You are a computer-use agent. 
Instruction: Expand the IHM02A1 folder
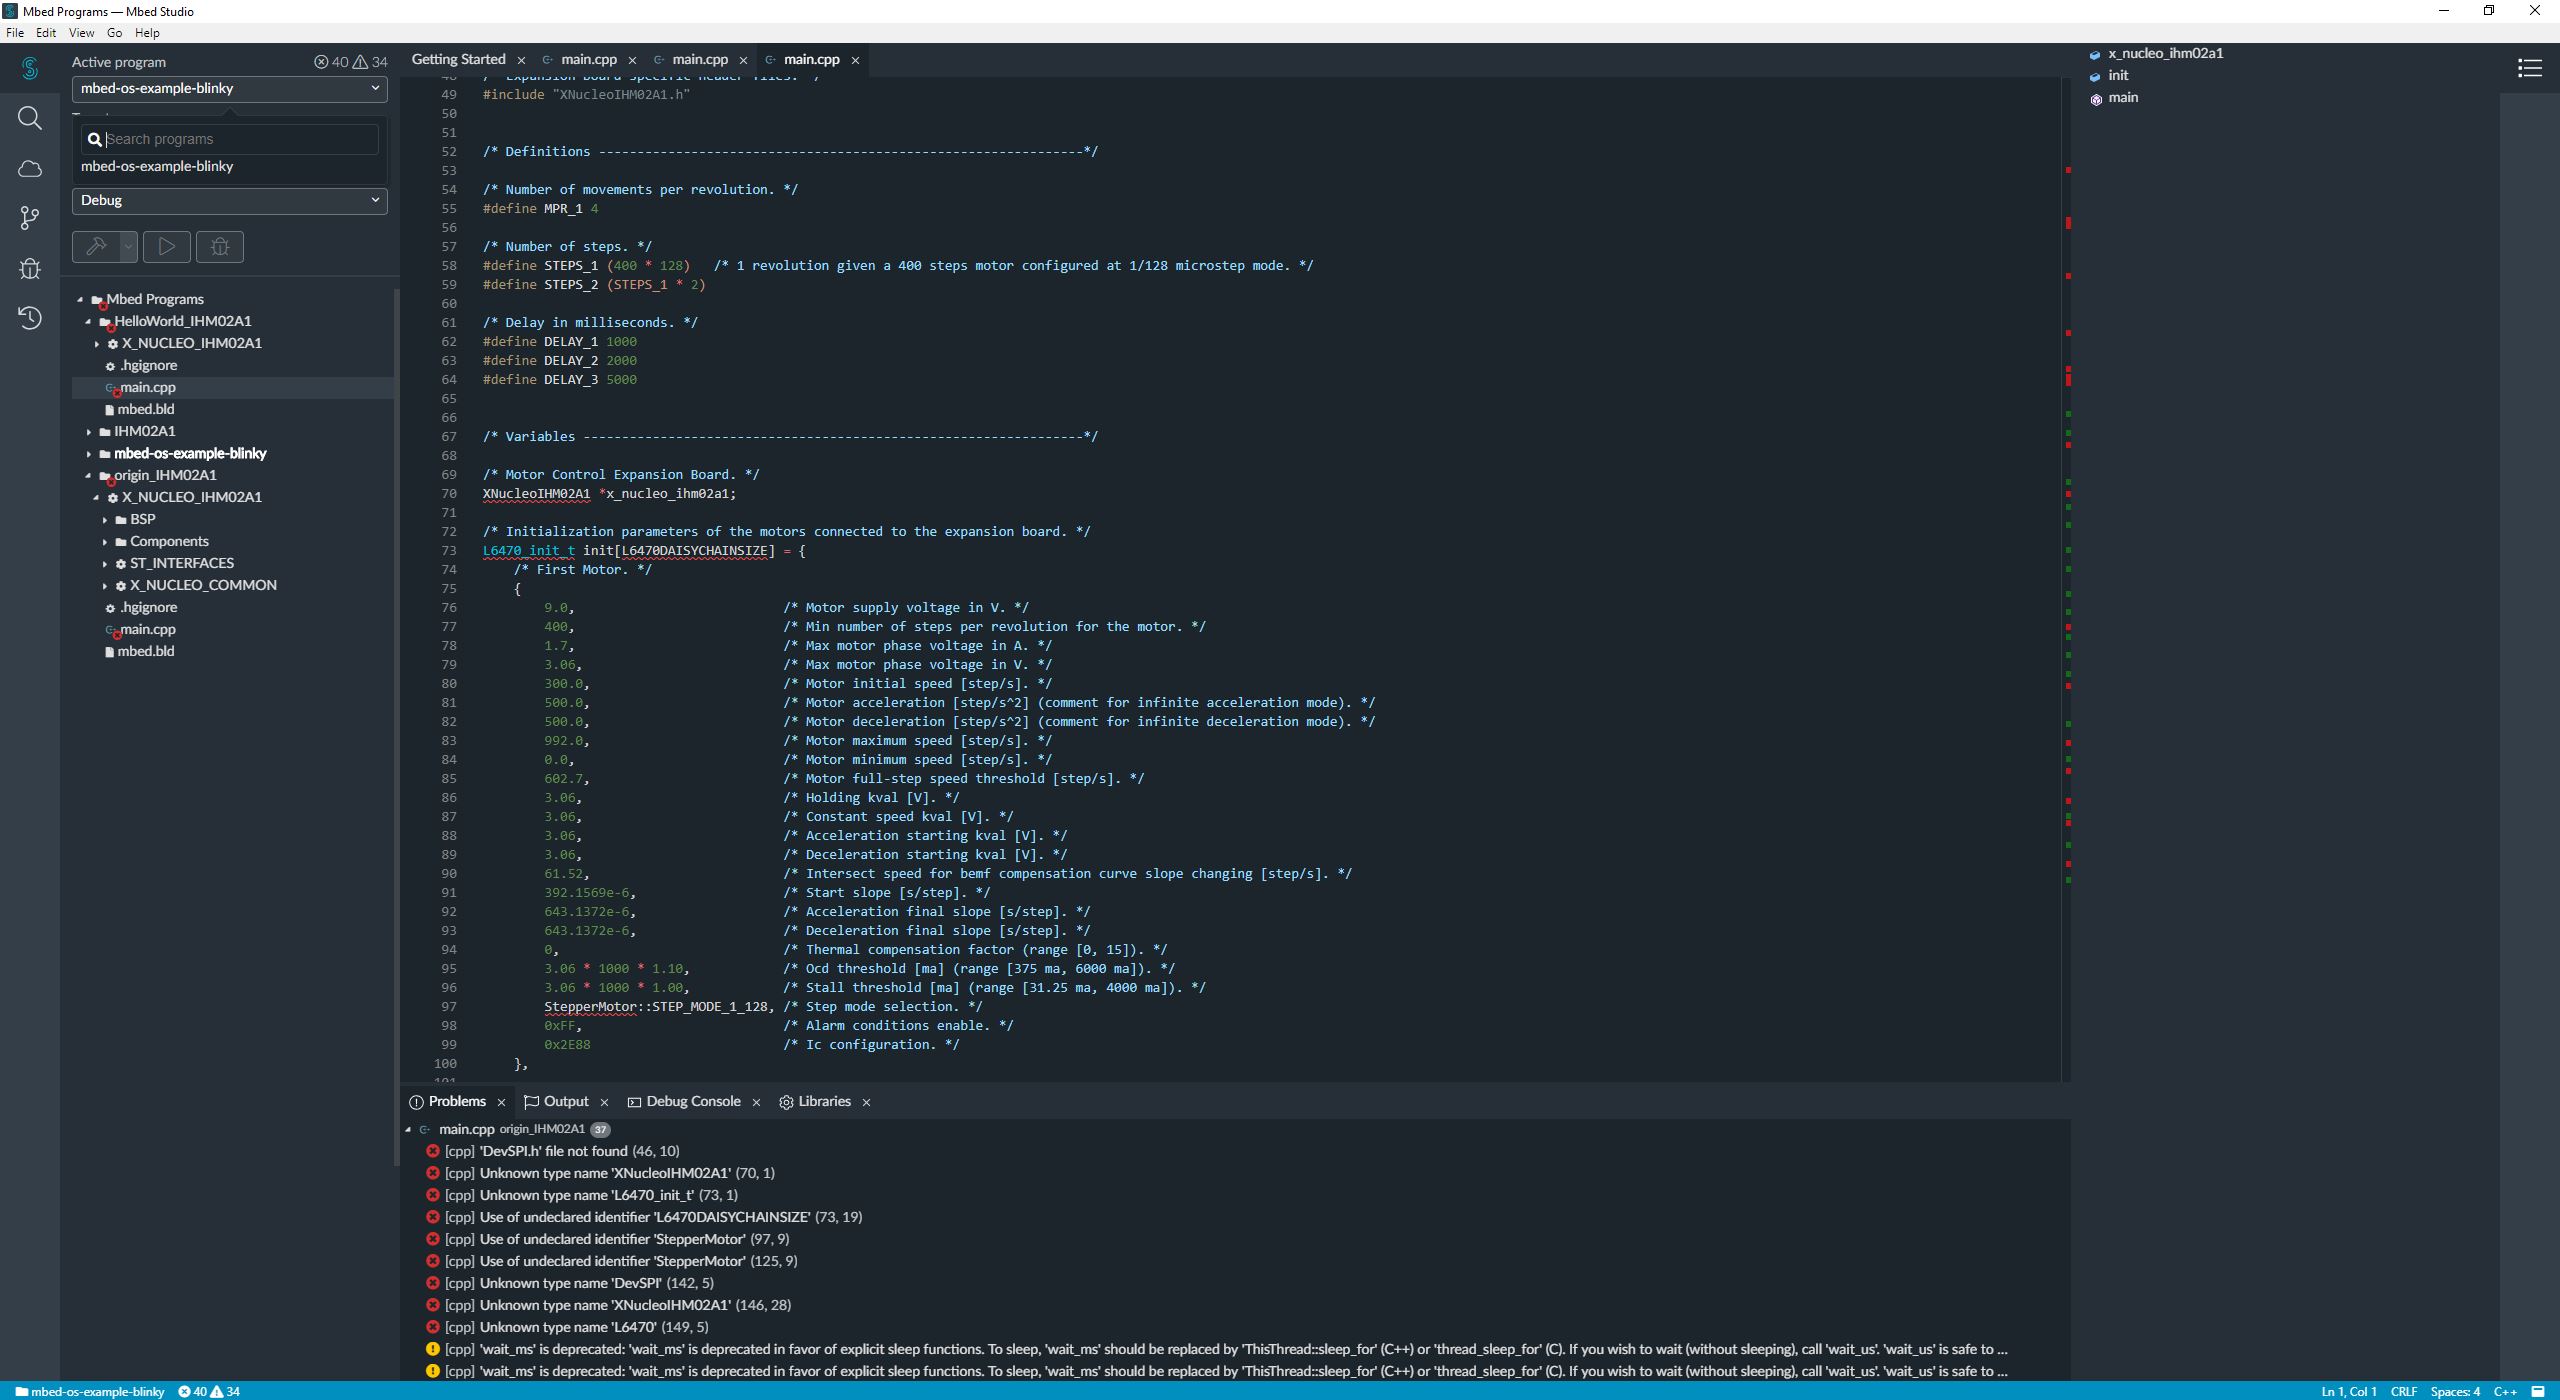pyautogui.click(x=89, y=432)
